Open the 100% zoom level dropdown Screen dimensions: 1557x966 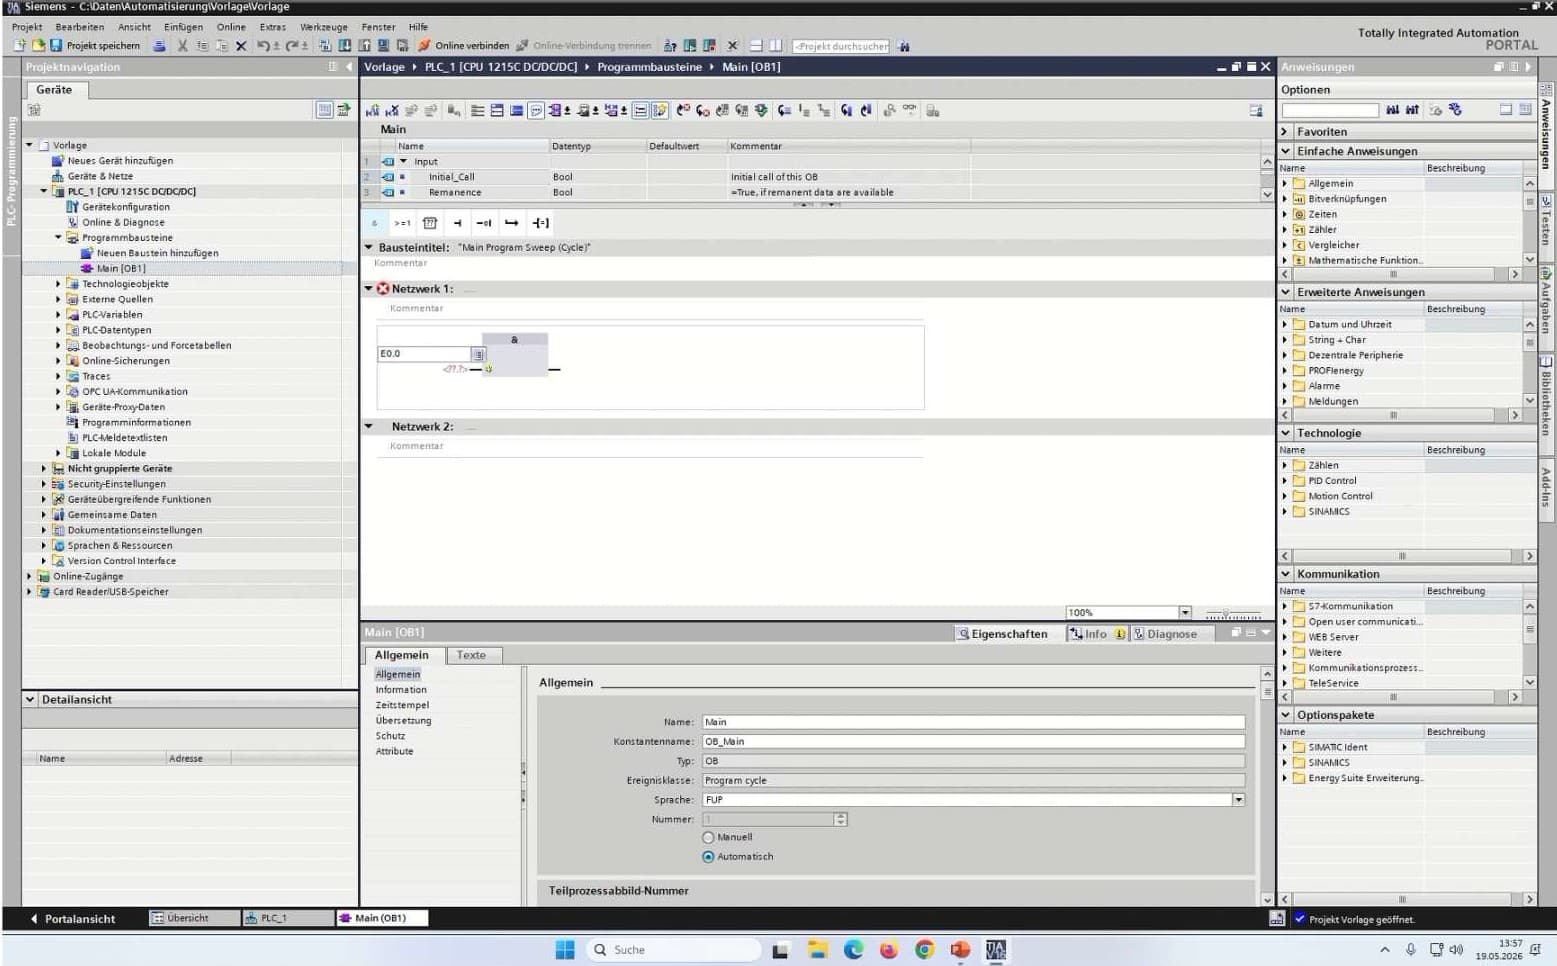(1185, 612)
